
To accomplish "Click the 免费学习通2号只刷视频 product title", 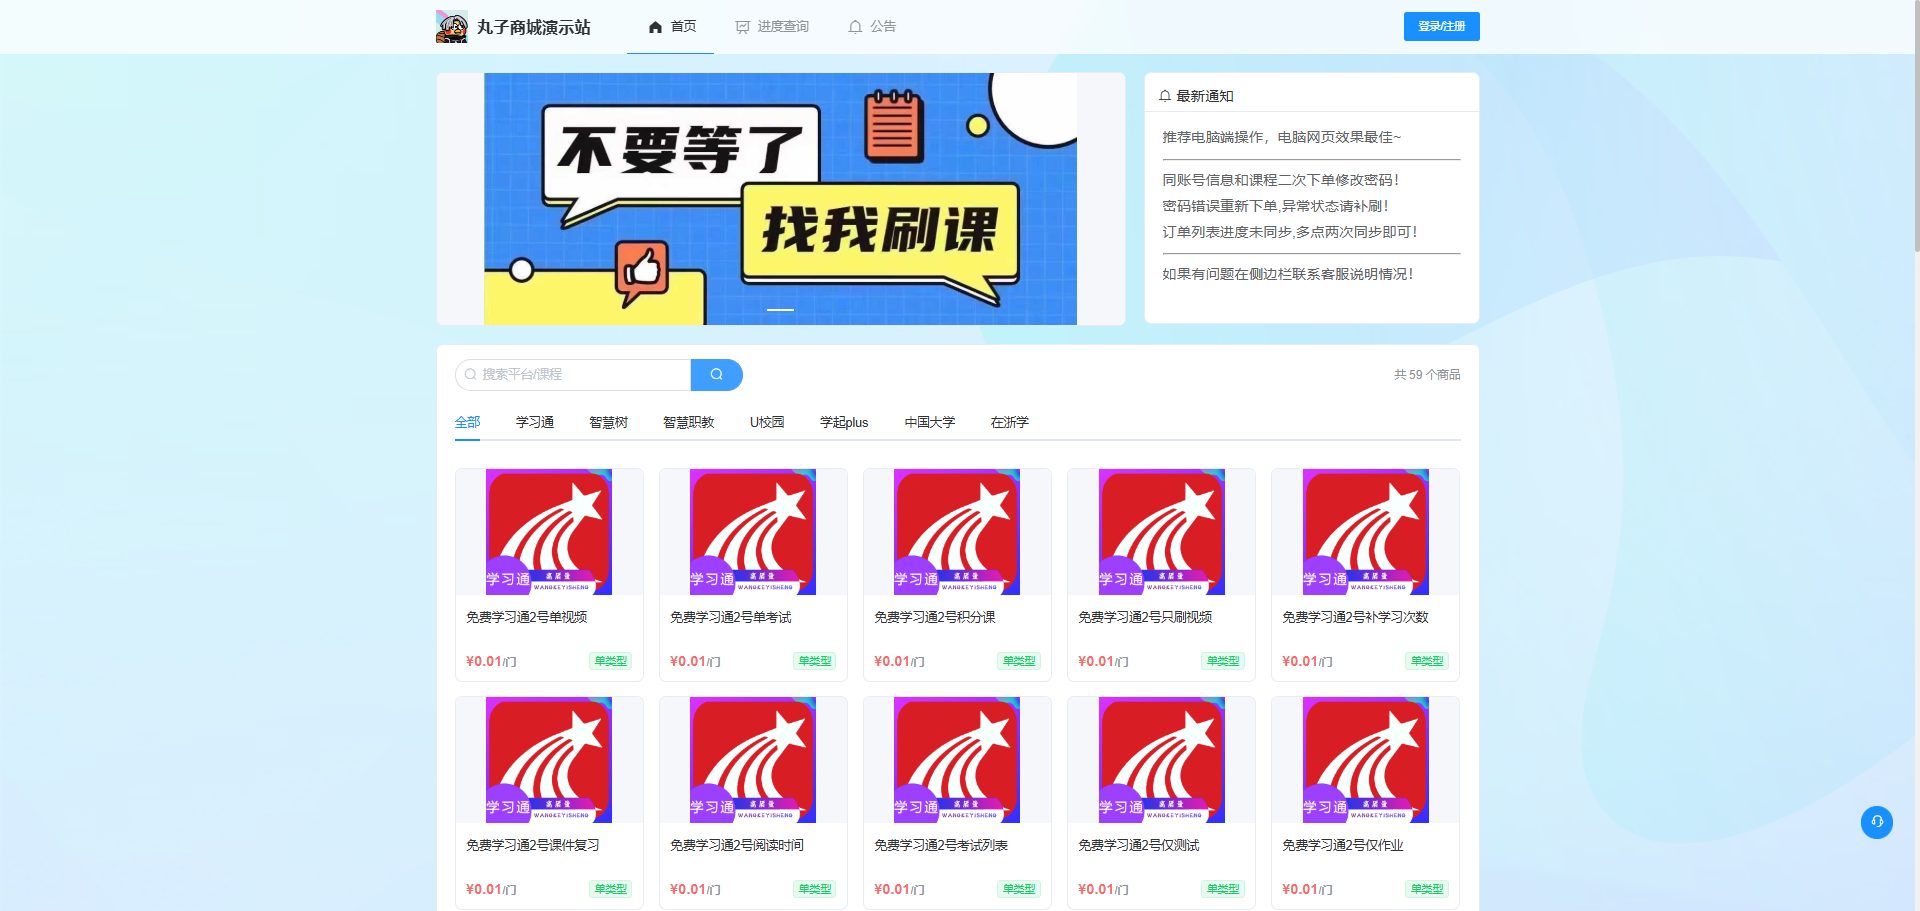I will point(1145,618).
